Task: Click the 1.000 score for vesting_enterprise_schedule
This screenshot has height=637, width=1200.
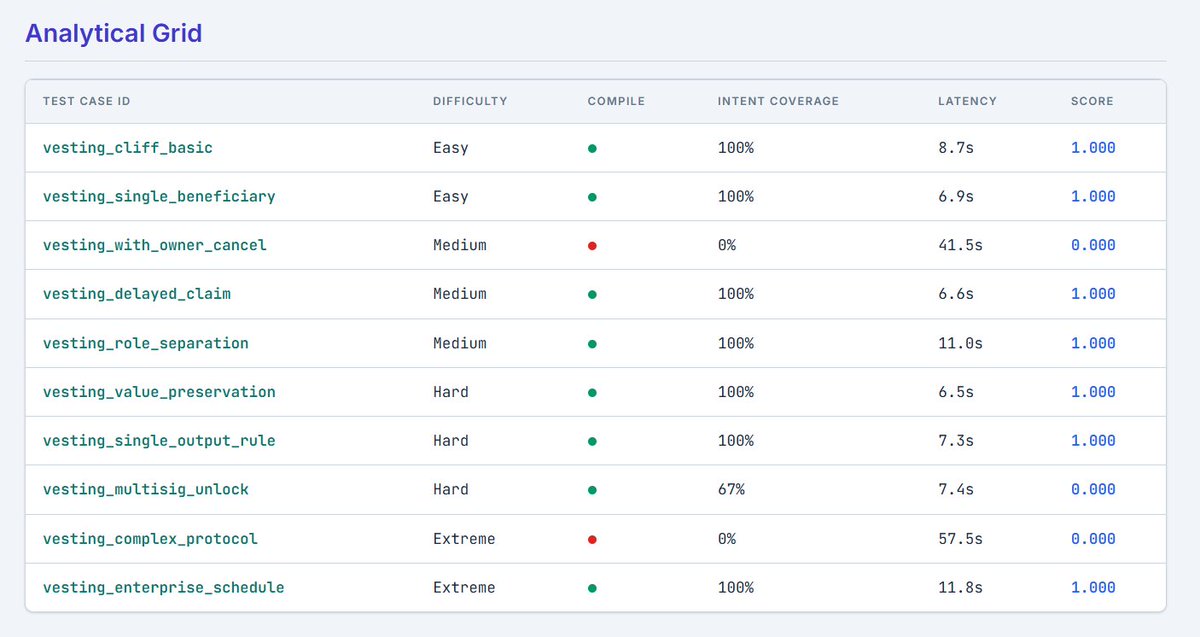Action: (x=1093, y=588)
